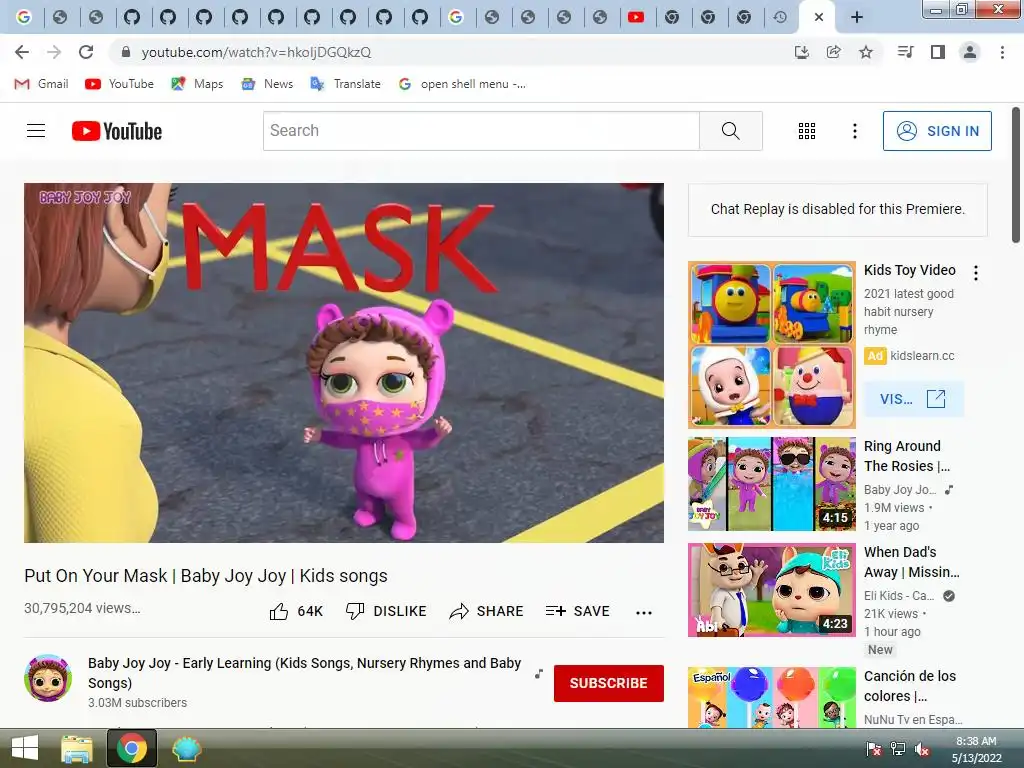Image resolution: width=1024 pixels, height=768 pixels.
Task: Open YouTube settings three-dot menu
Action: pyautogui.click(x=854, y=131)
